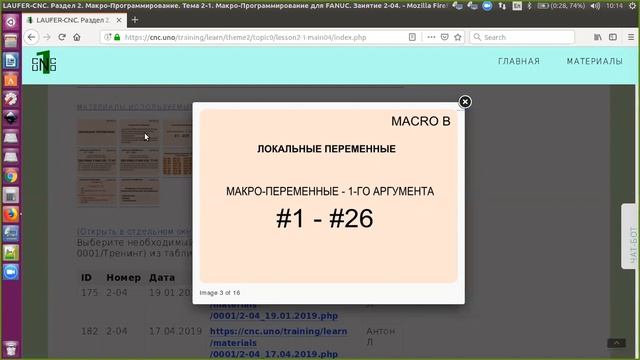This screenshot has width=640, height=360.
Task: Click the MACRO B slide image
Action: (x=329, y=196)
